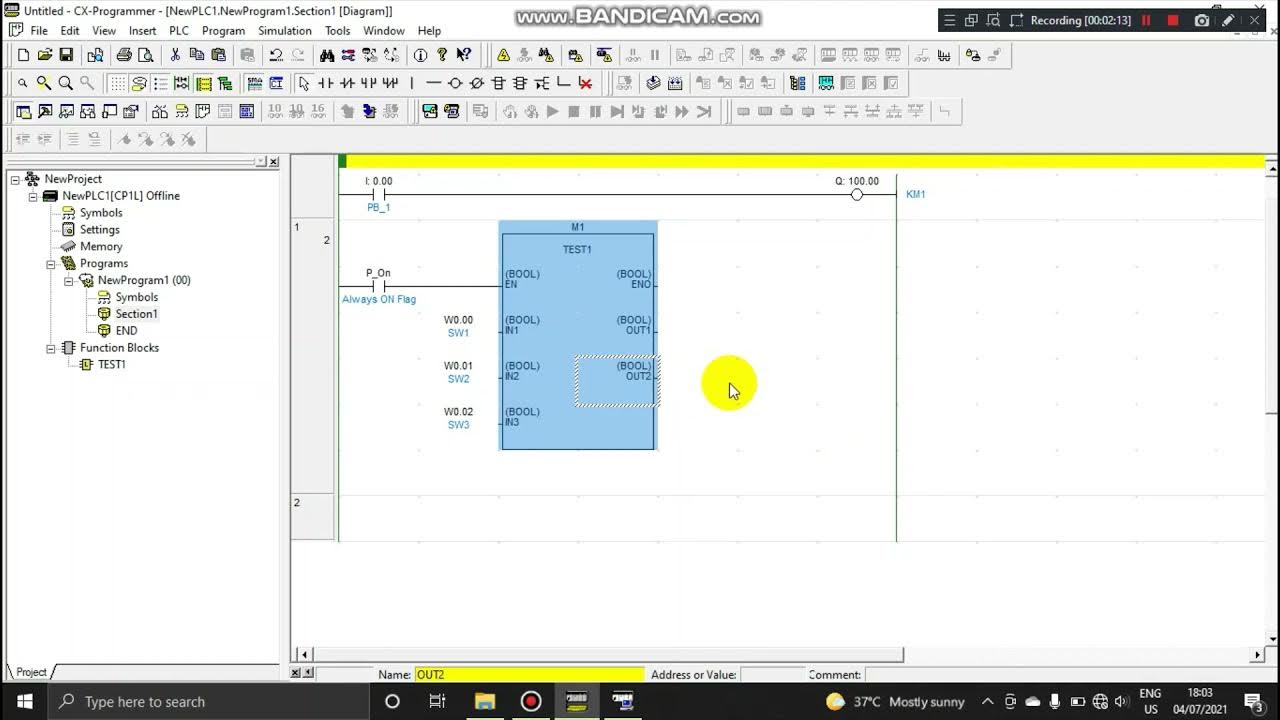The width and height of the screenshot is (1280, 720).
Task: Click the yellow question mark Help icon
Action: point(442,55)
